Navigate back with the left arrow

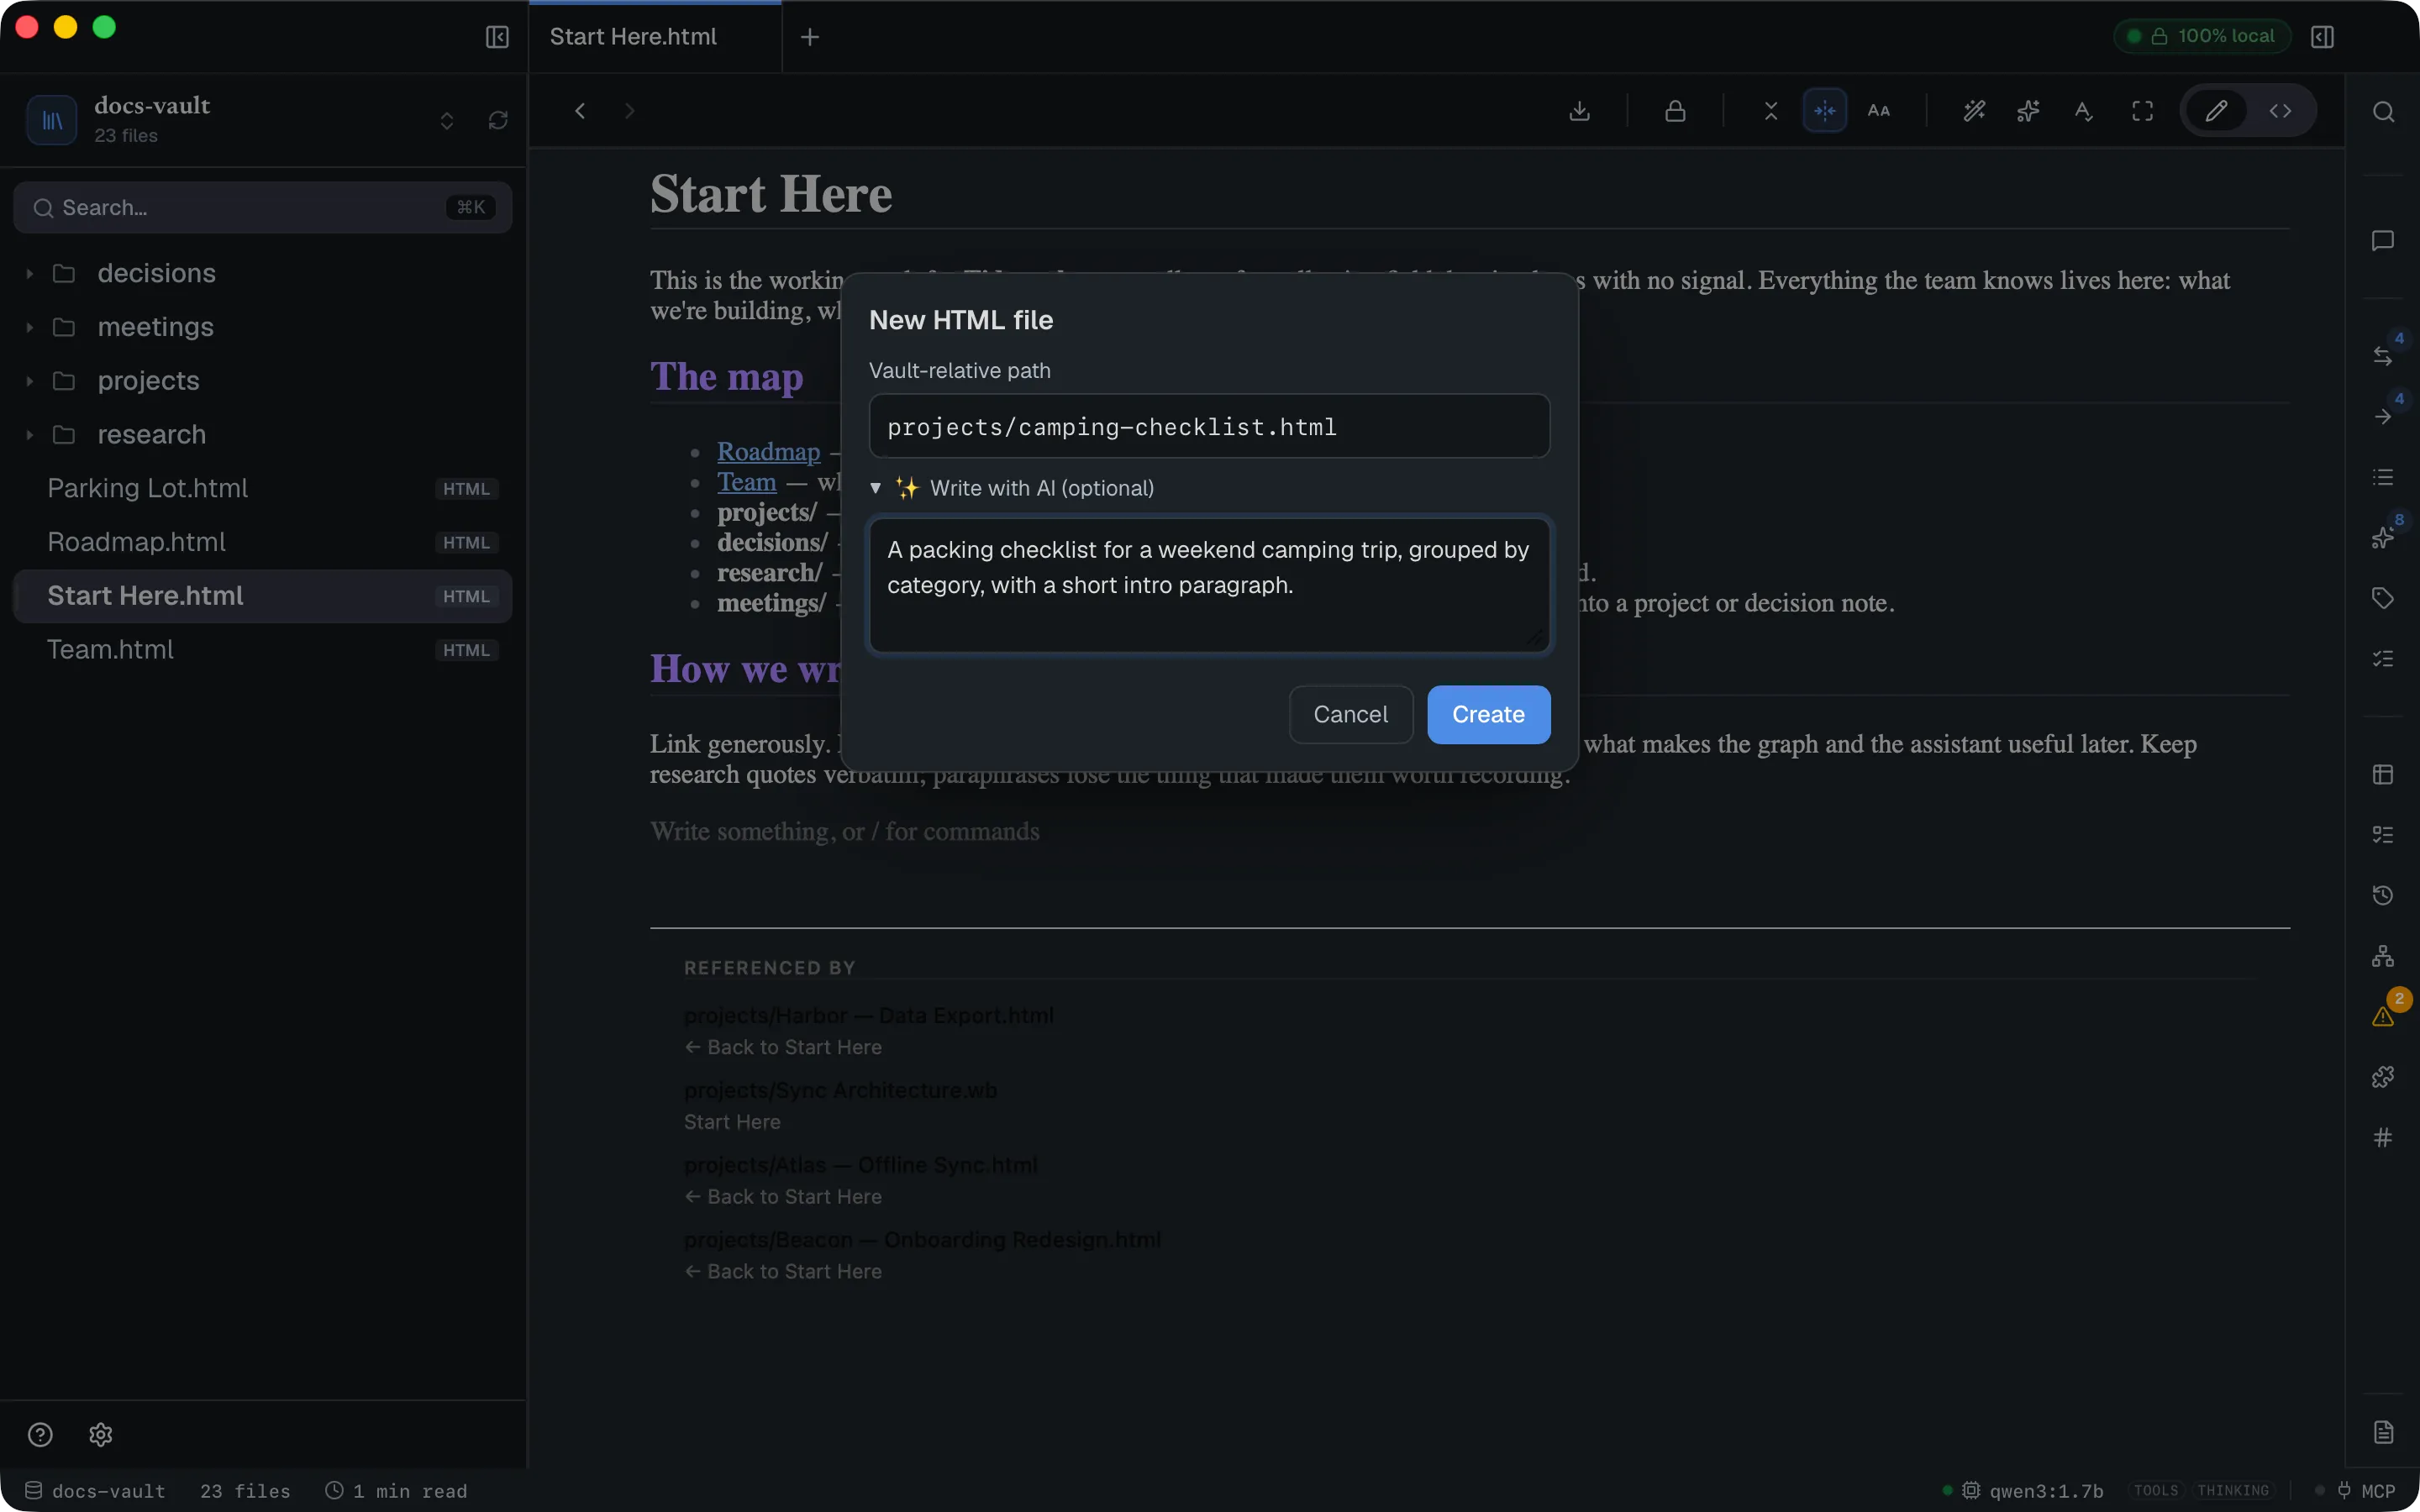[x=580, y=111]
